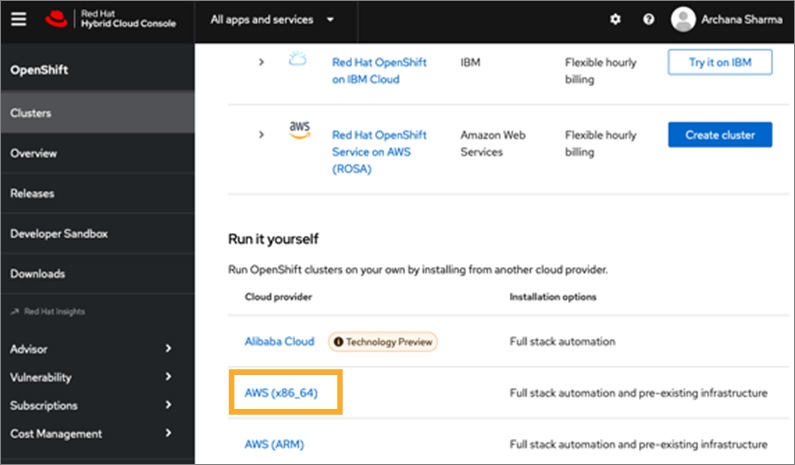Open the Alibaba Cloud link
Viewport: 795px width, 465px height.
279,341
